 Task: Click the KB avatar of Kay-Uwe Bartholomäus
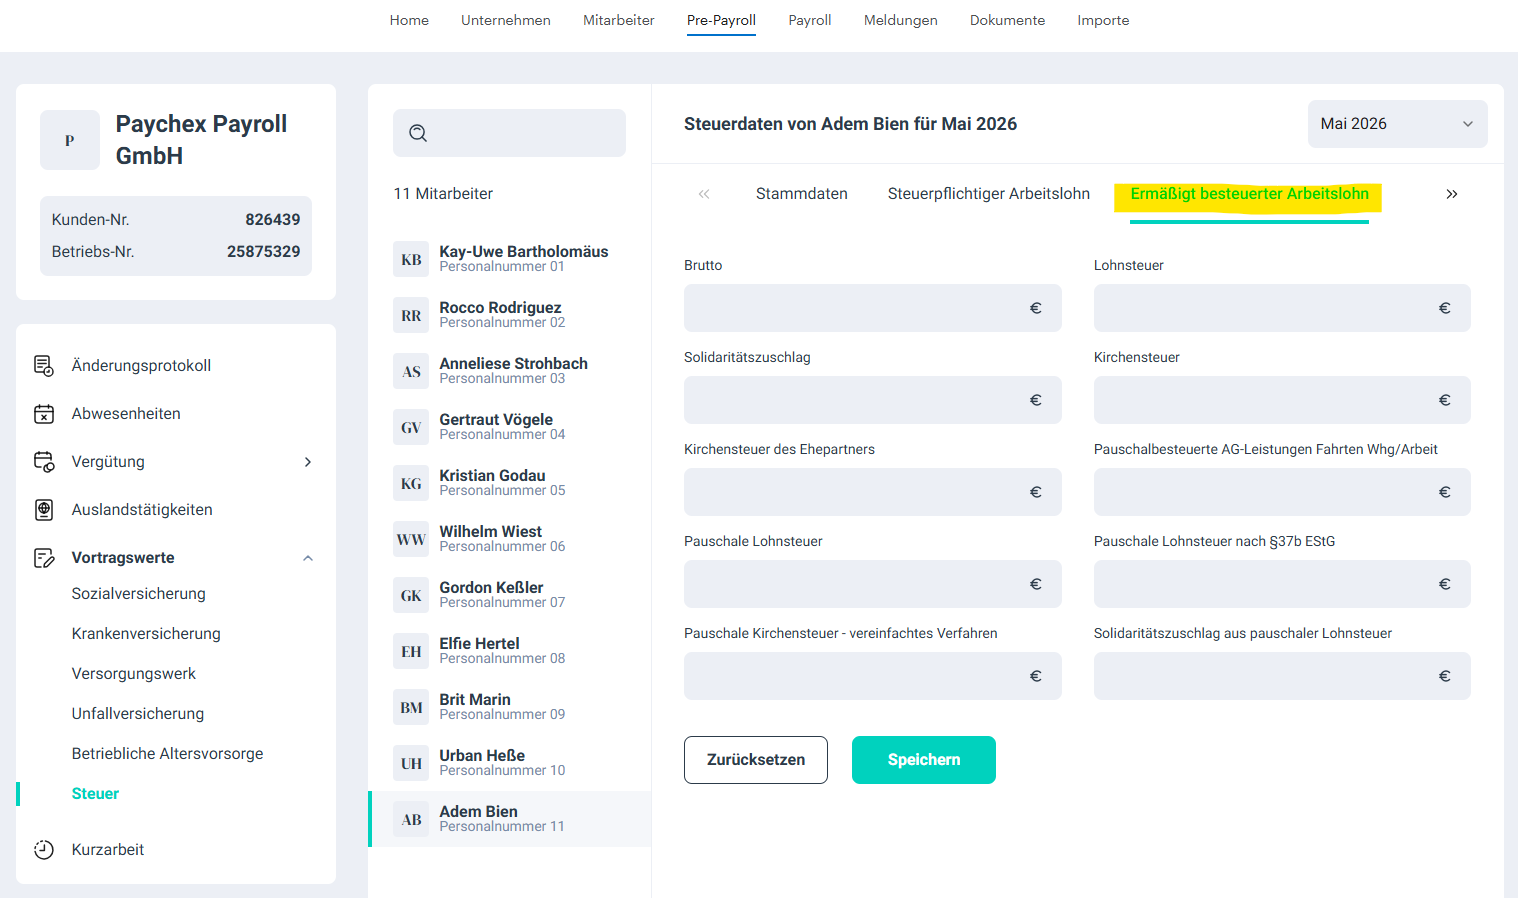click(411, 259)
